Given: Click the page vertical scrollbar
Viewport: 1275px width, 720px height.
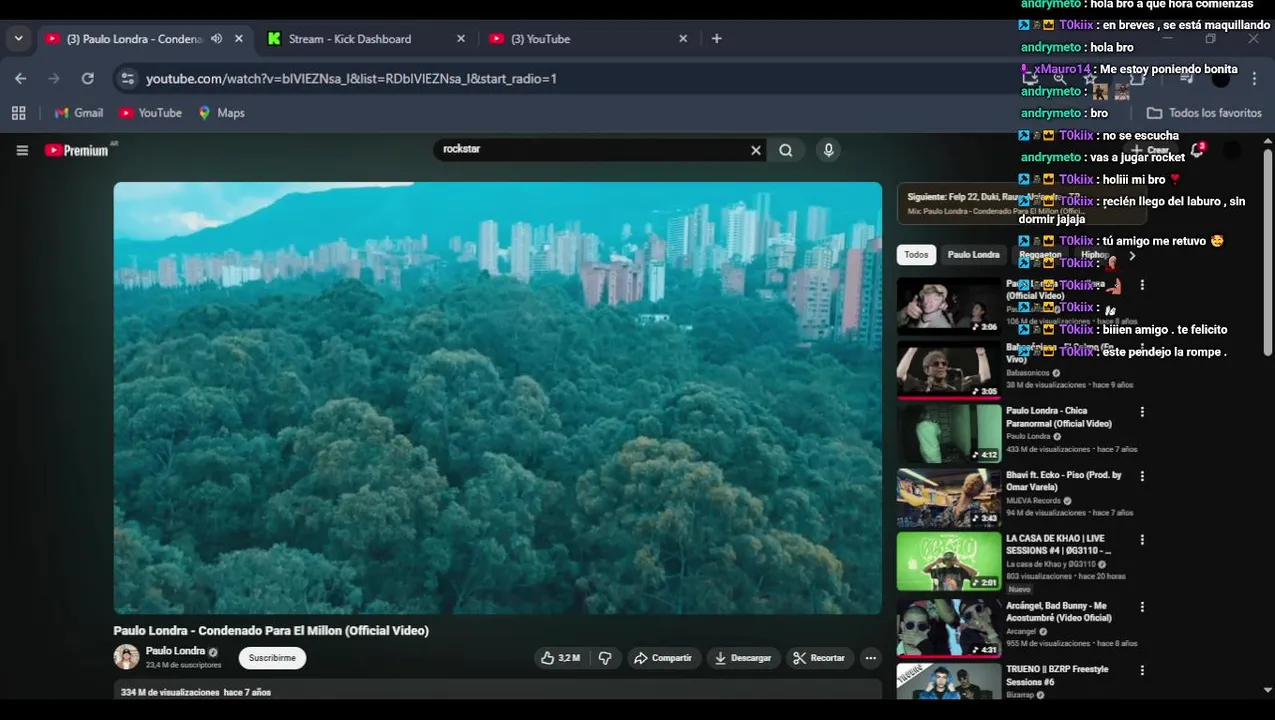Looking at the screenshot, I should pyautogui.click(x=1268, y=250).
